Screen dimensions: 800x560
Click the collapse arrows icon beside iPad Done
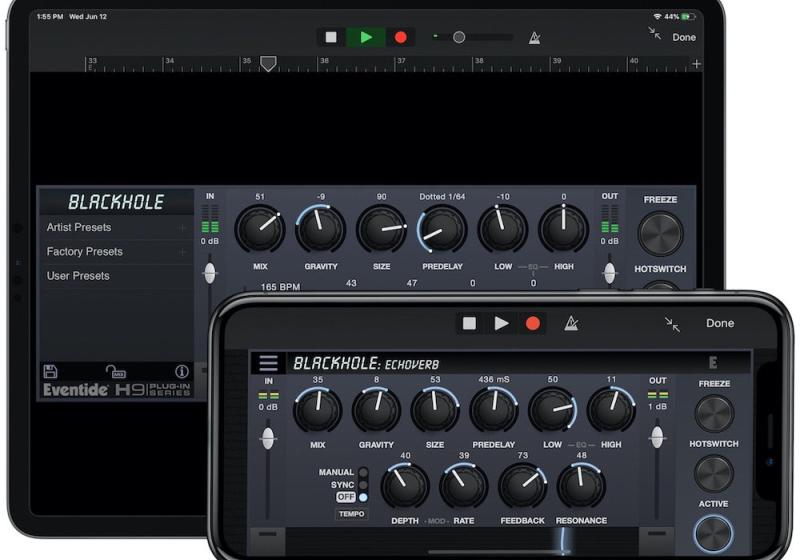coord(654,34)
